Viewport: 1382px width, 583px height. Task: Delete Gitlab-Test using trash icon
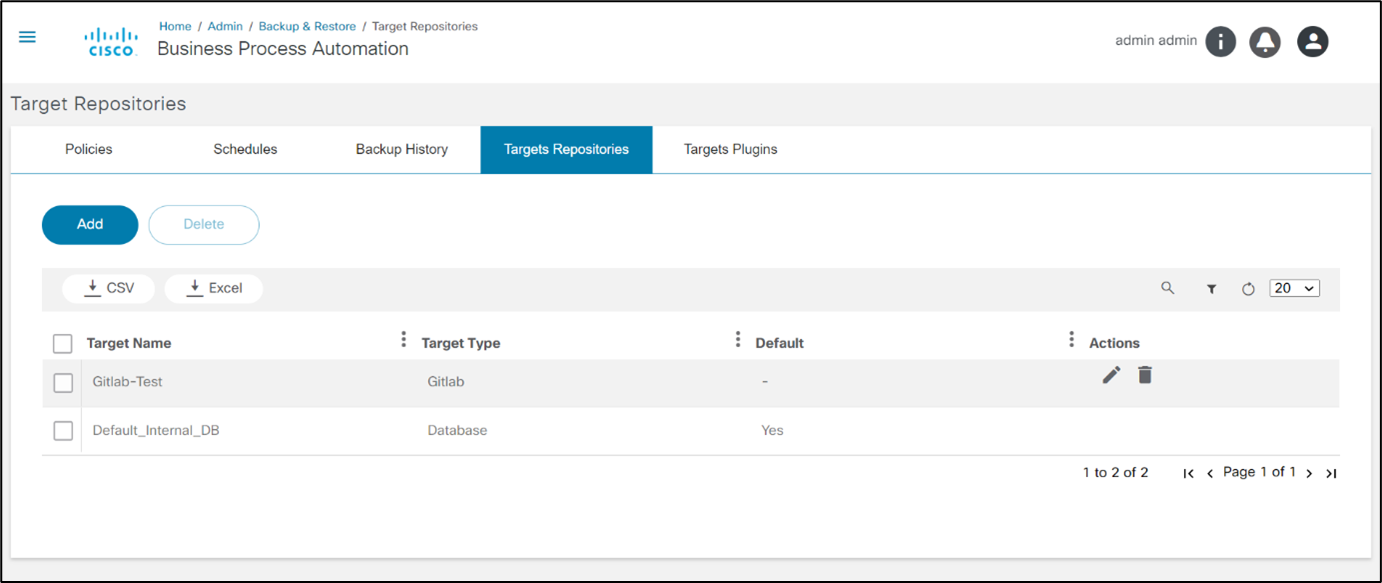point(1145,375)
